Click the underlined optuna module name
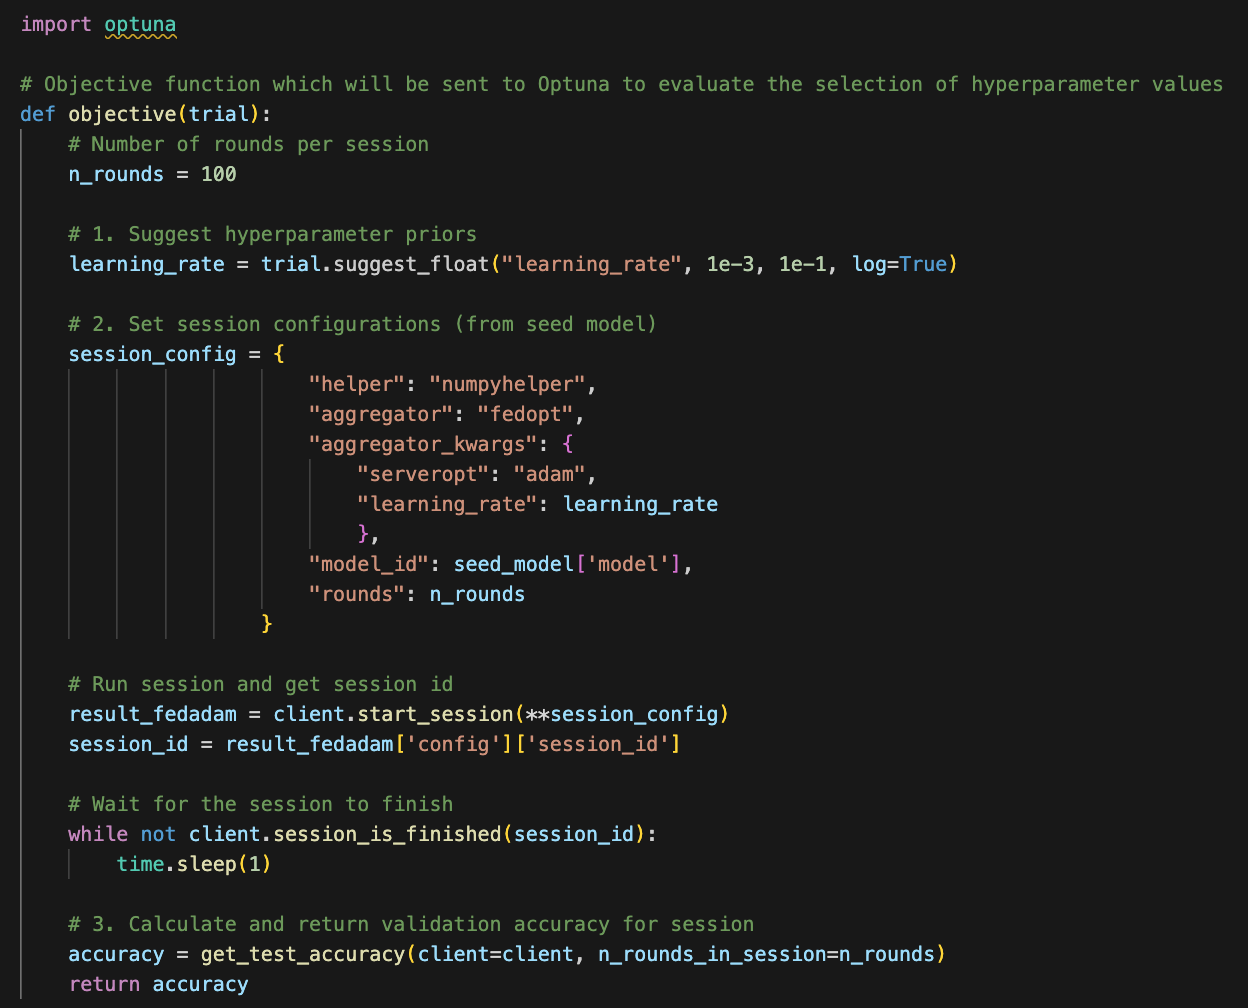This screenshot has height=1008, width=1248. 140,24
